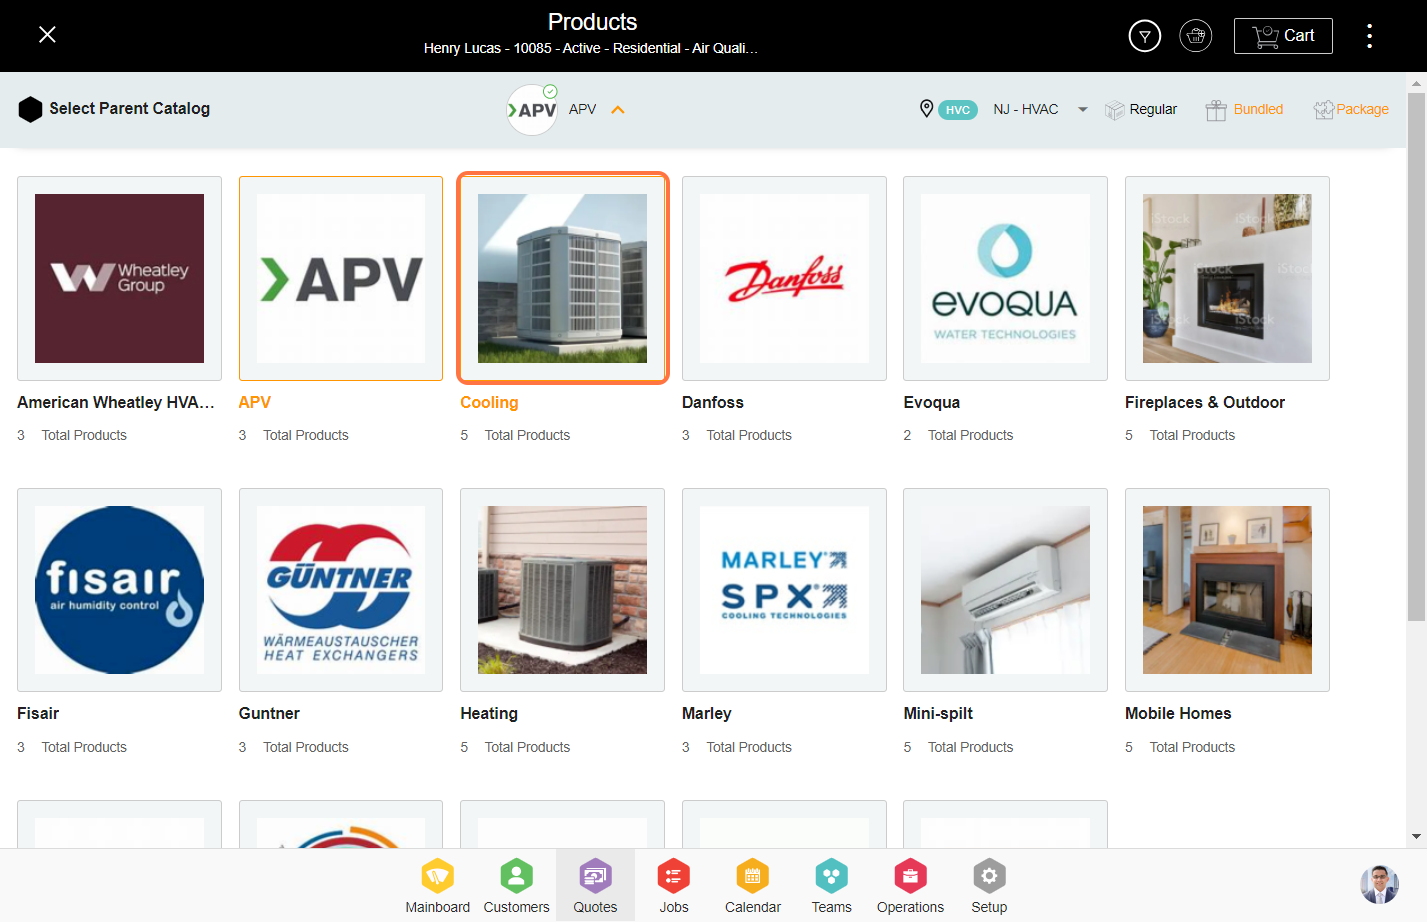Viewport: 1427px width, 922px height.
Task: Switch to Package products
Action: 1351,110
